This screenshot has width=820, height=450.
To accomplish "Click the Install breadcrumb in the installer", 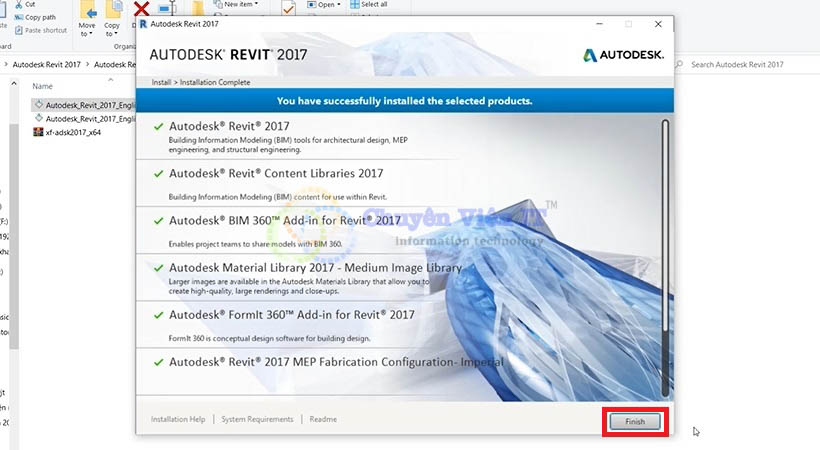I will coord(161,82).
